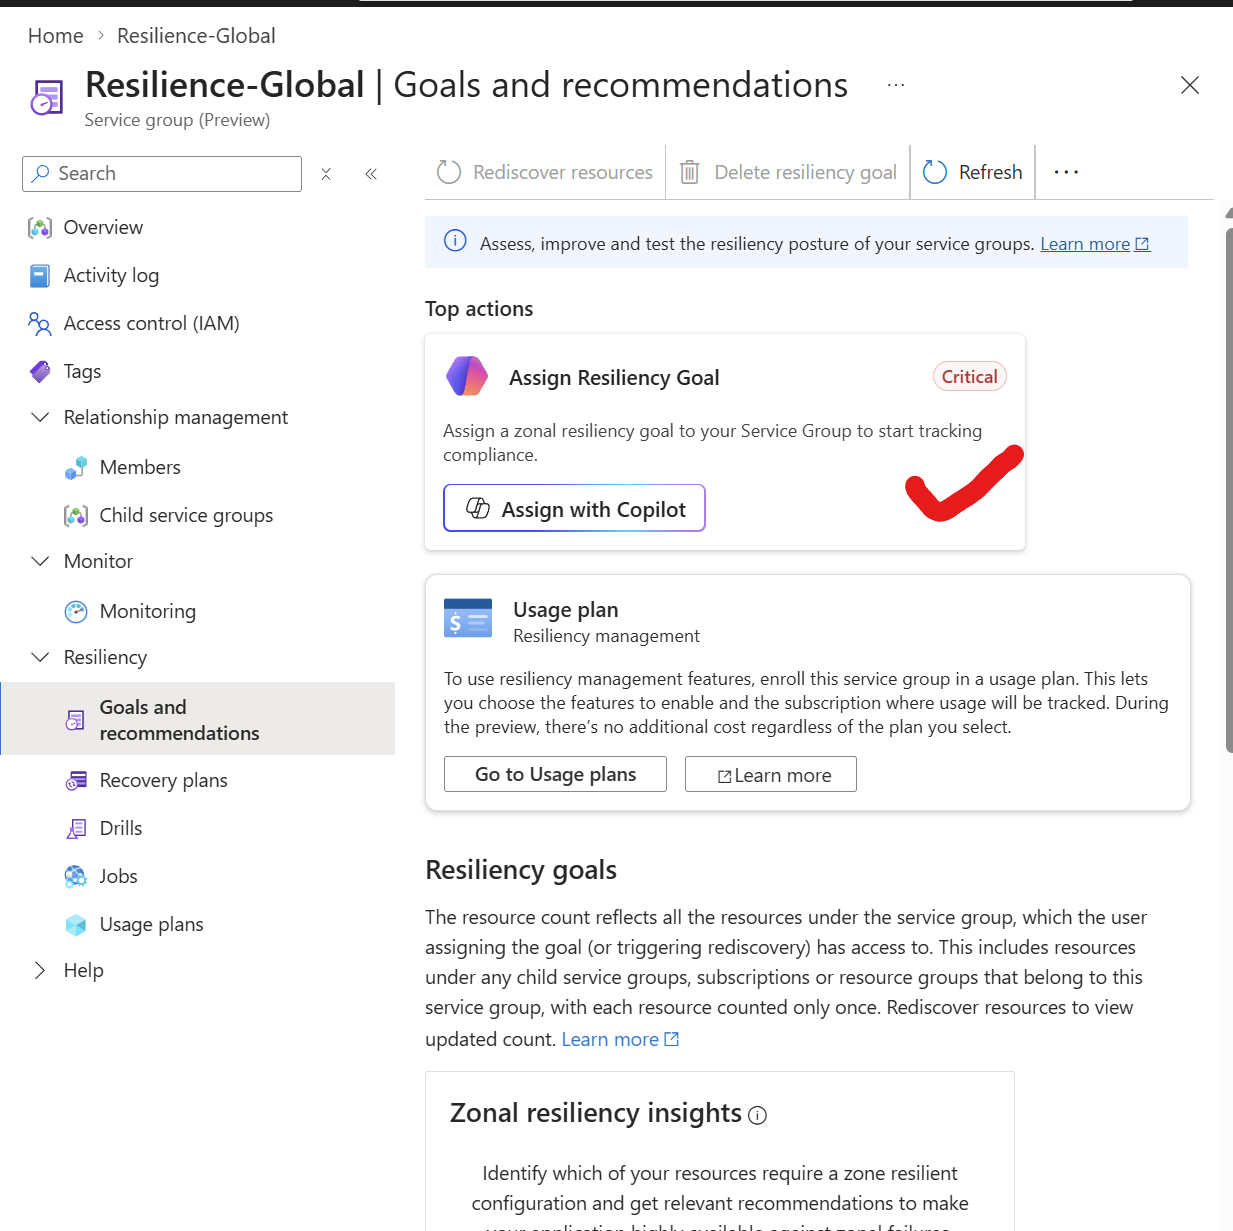This screenshot has width=1233, height=1231.
Task: Refresh the page using Refresh button
Action: 972,172
